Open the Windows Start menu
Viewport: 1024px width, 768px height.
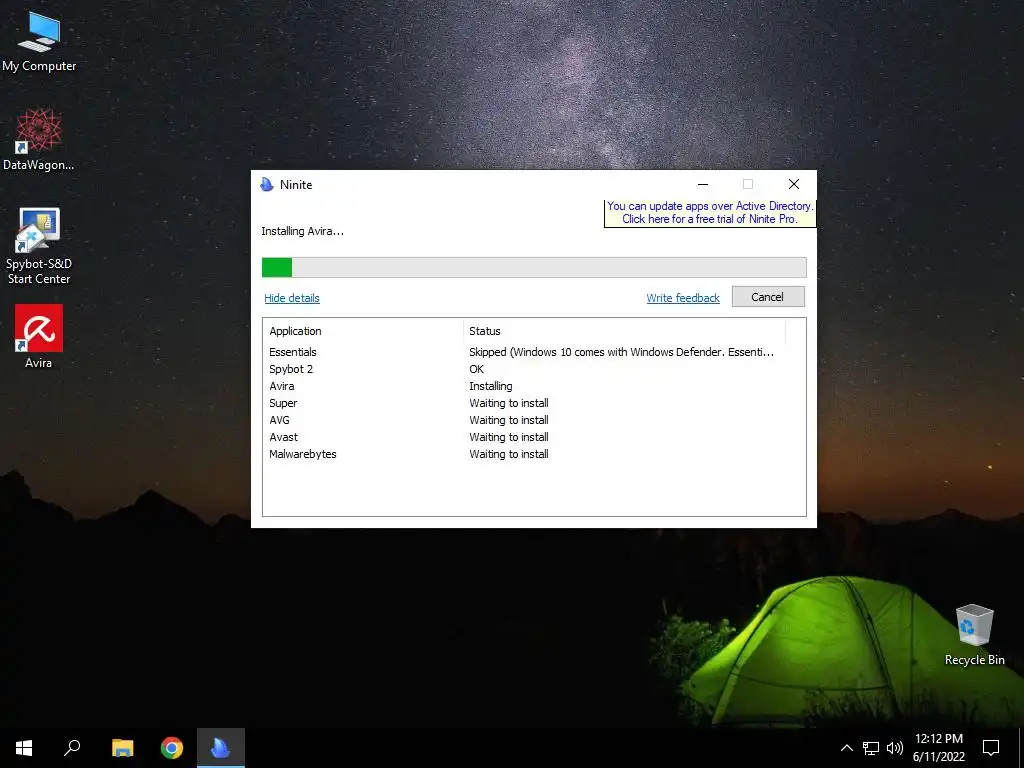[x=24, y=748]
